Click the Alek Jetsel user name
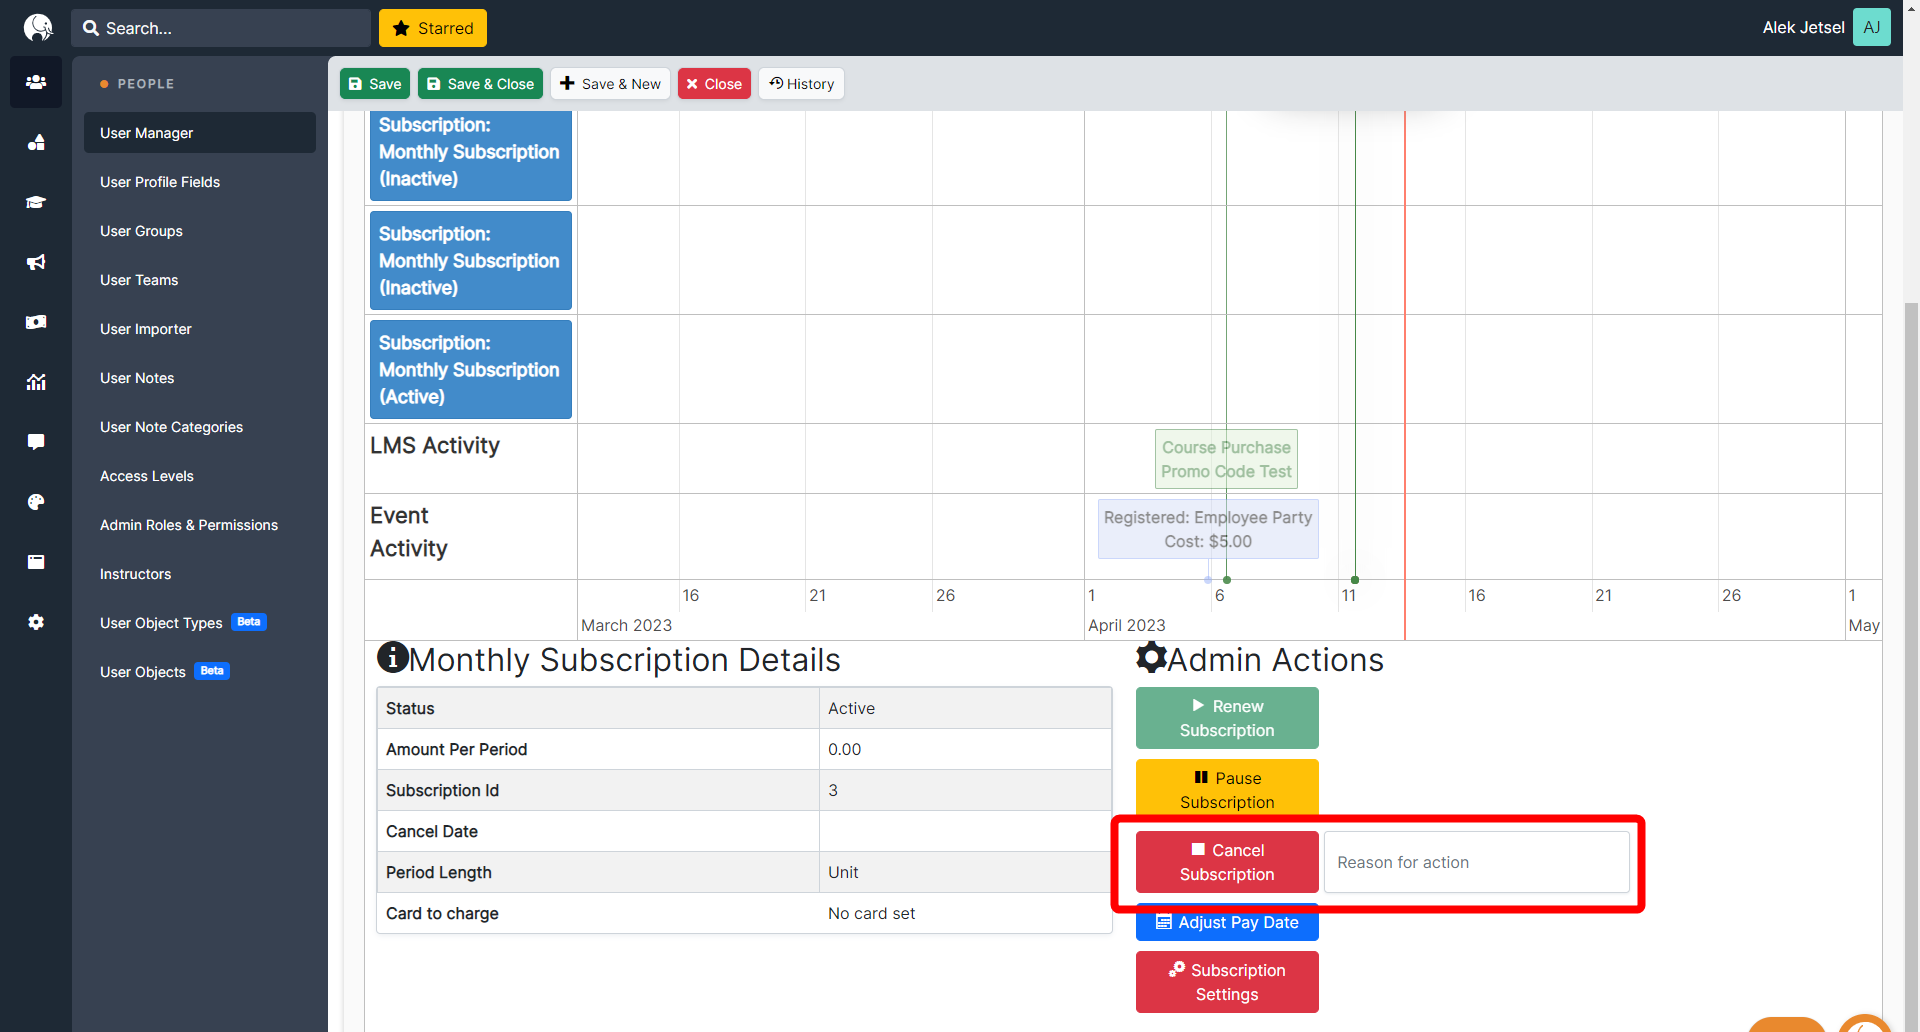This screenshot has width=1920, height=1032. 1803,28
